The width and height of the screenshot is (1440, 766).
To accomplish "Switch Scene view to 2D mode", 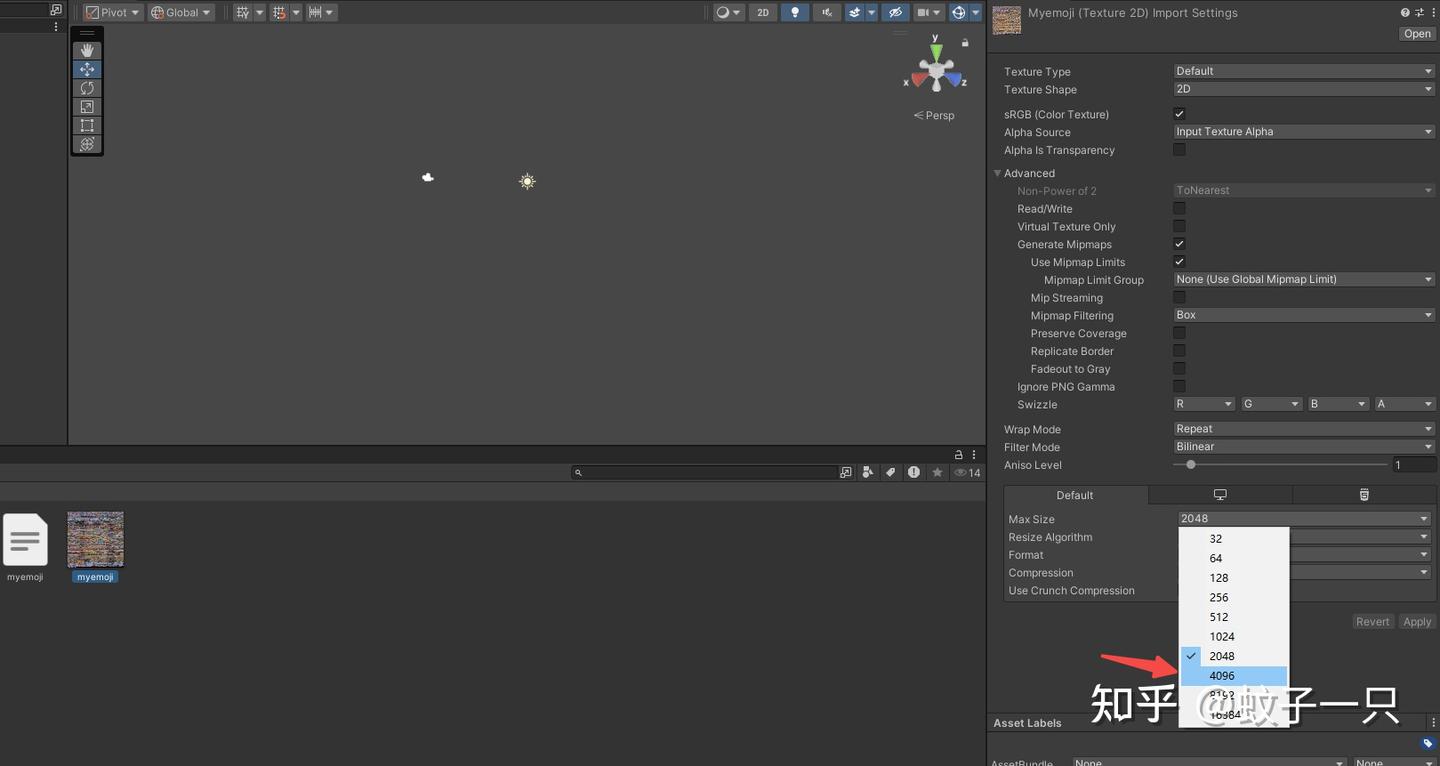I will (762, 12).
